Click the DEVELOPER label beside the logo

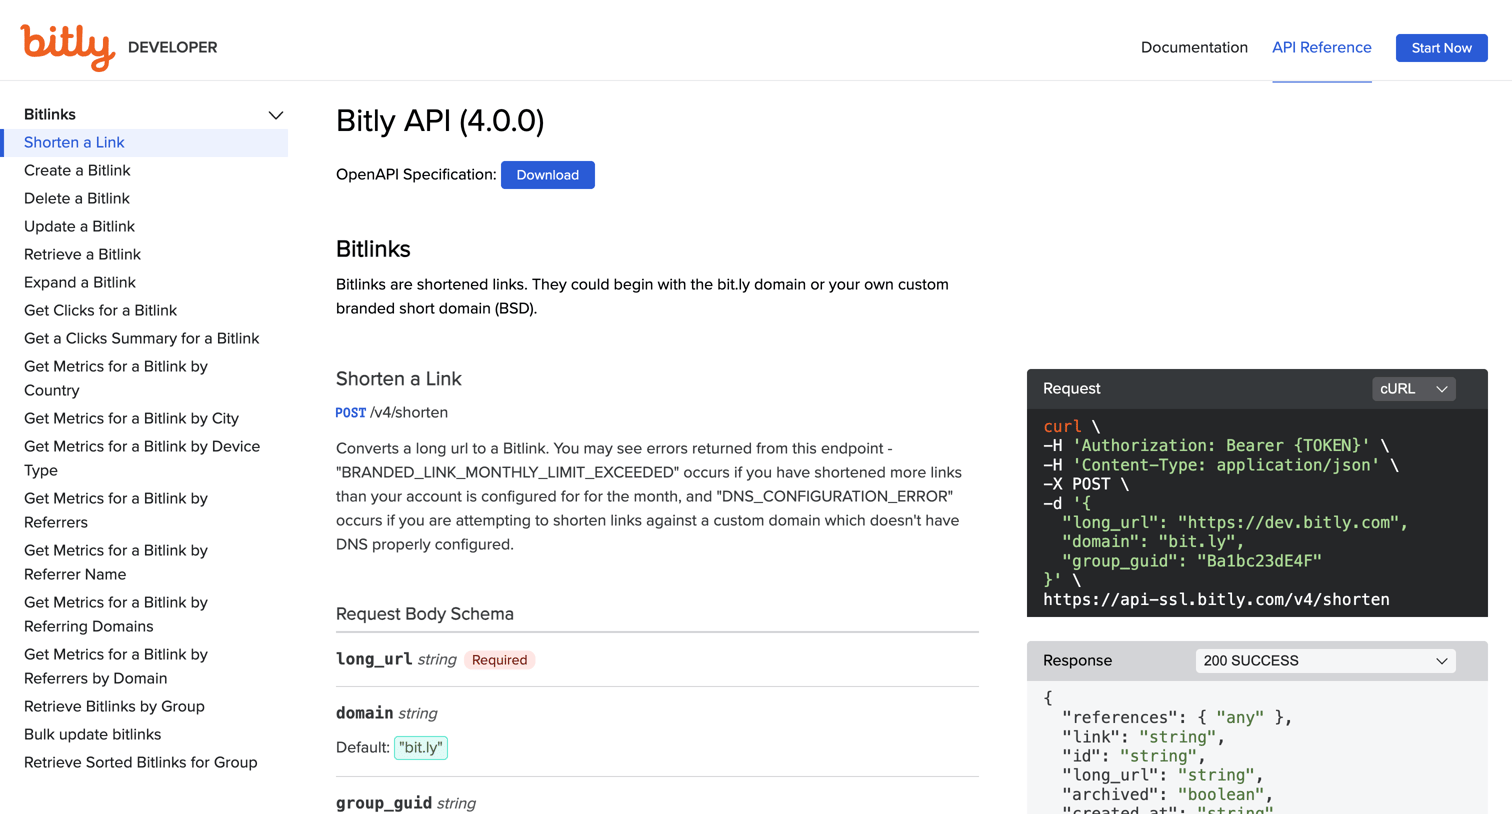coord(172,48)
